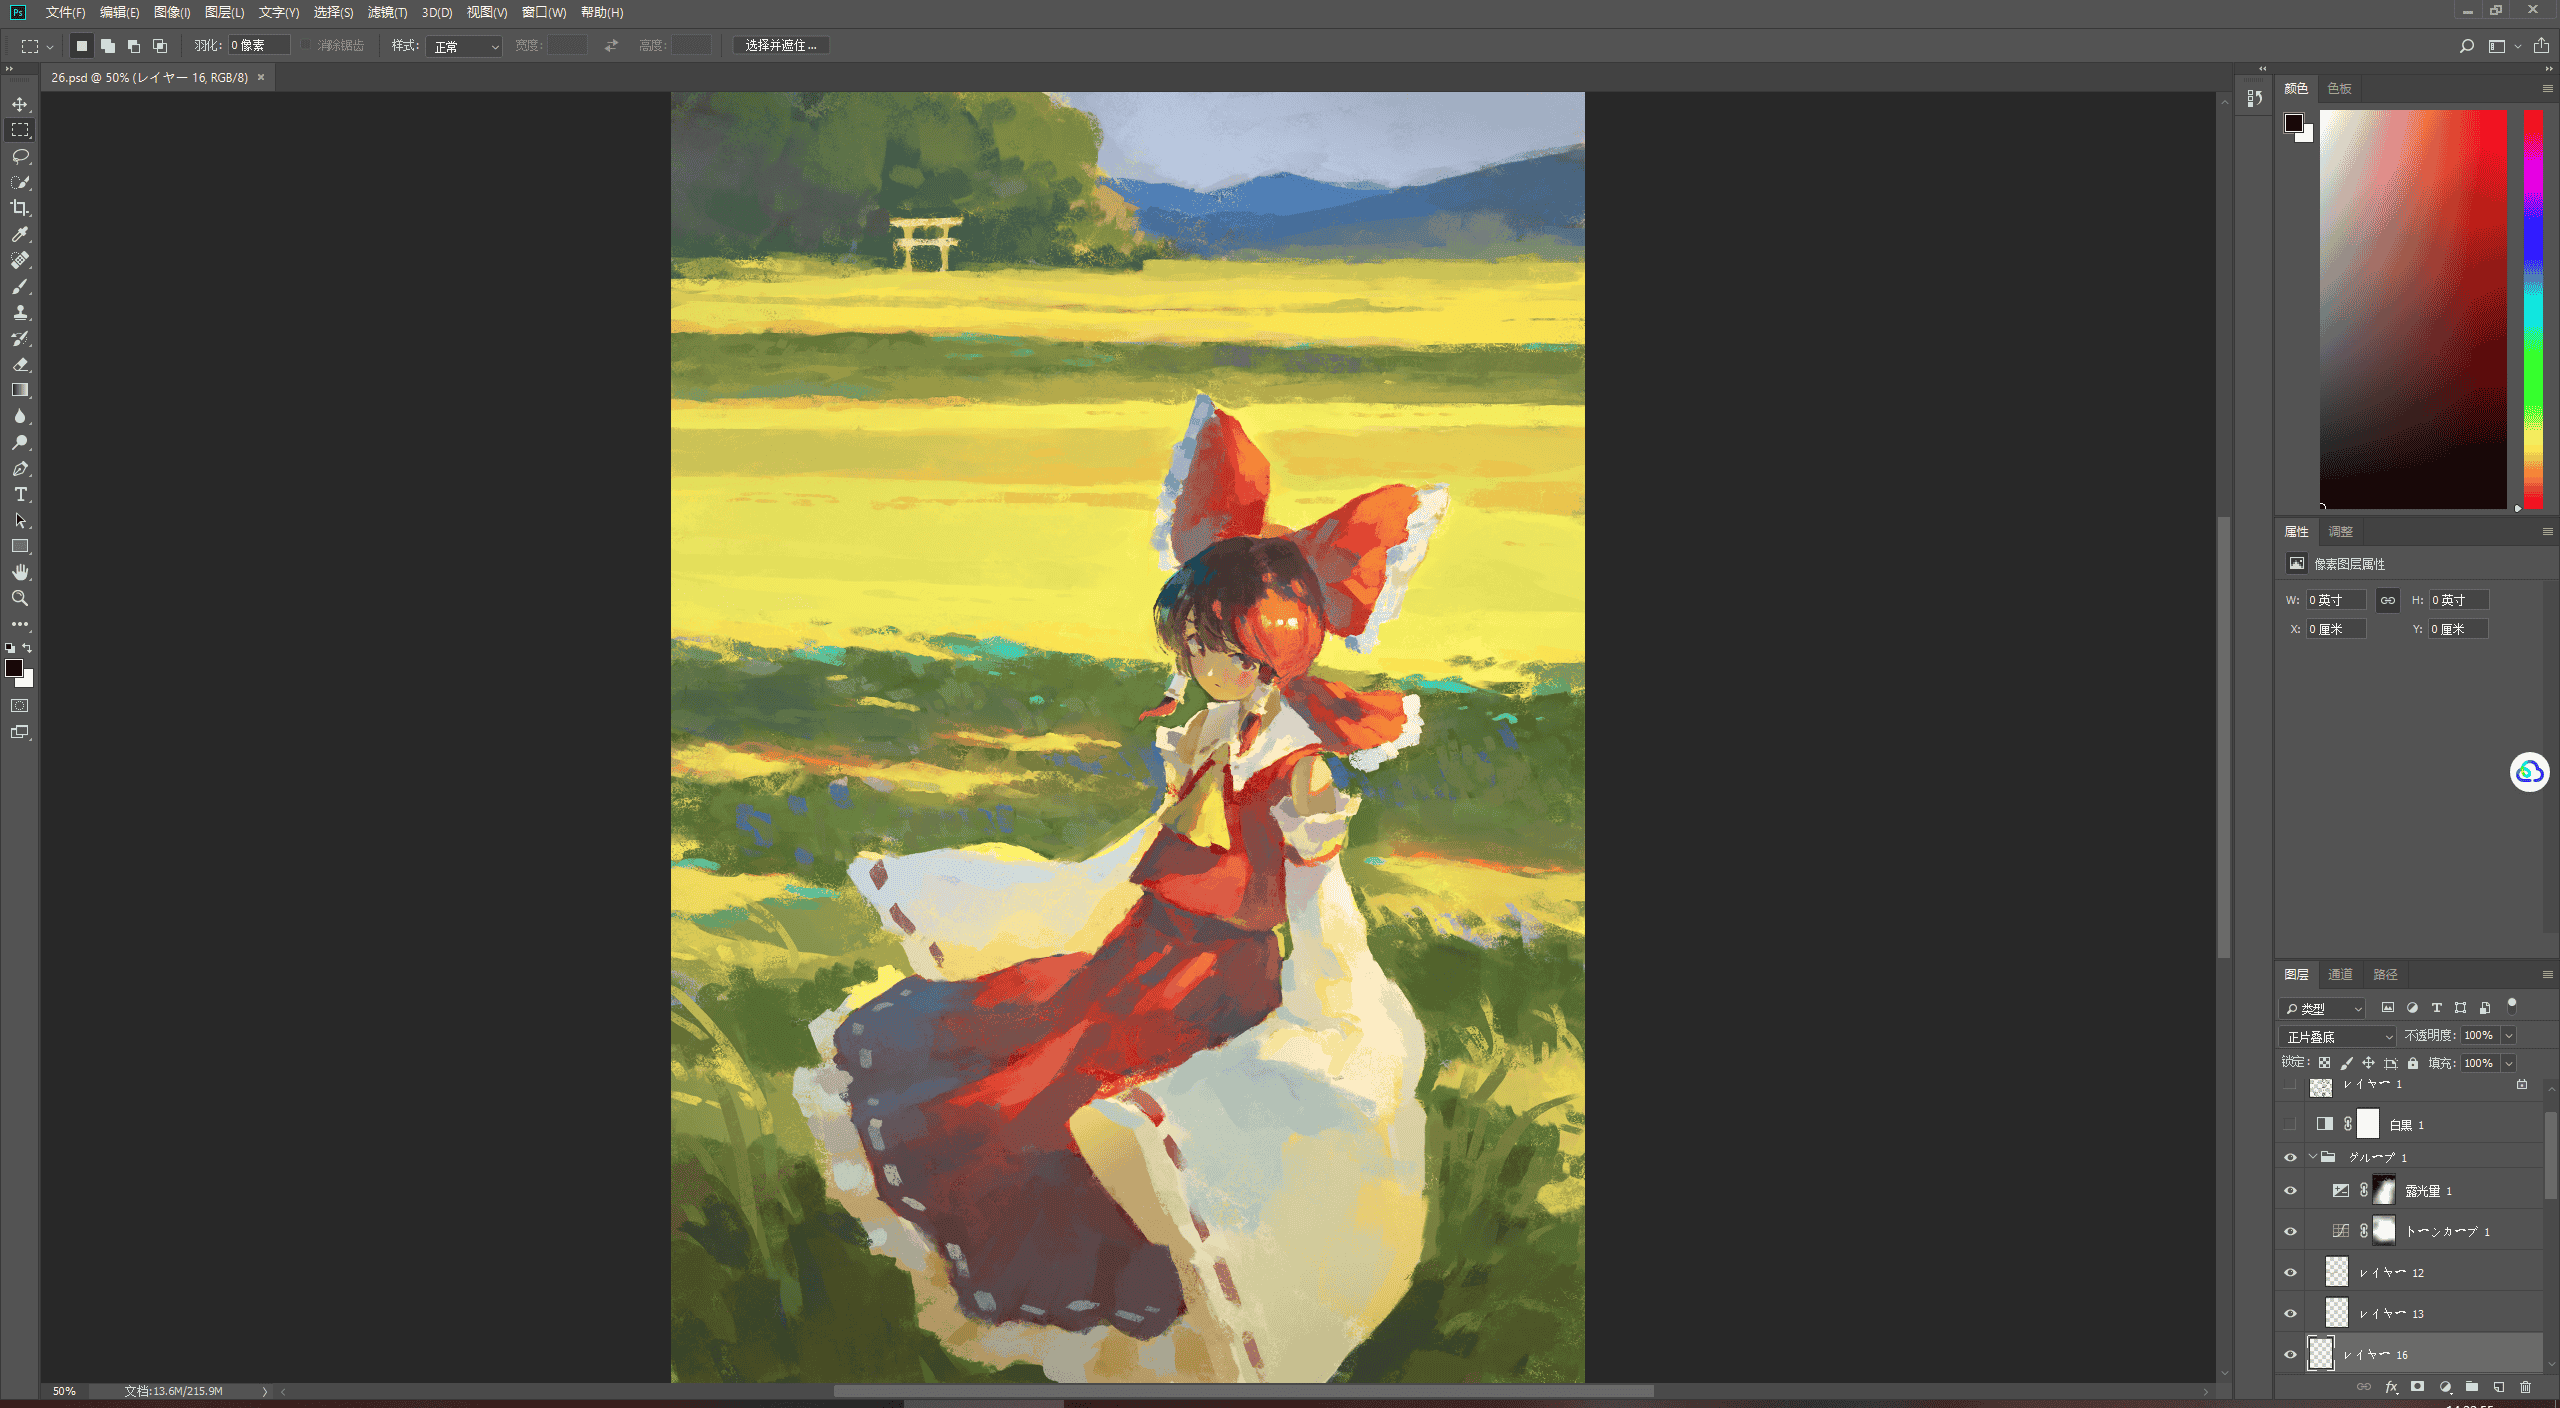Screen dimensions: 2560x1408
Task: Click the delete layer trash icon
Action: pyautogui.click(x=2525, y=1387)
